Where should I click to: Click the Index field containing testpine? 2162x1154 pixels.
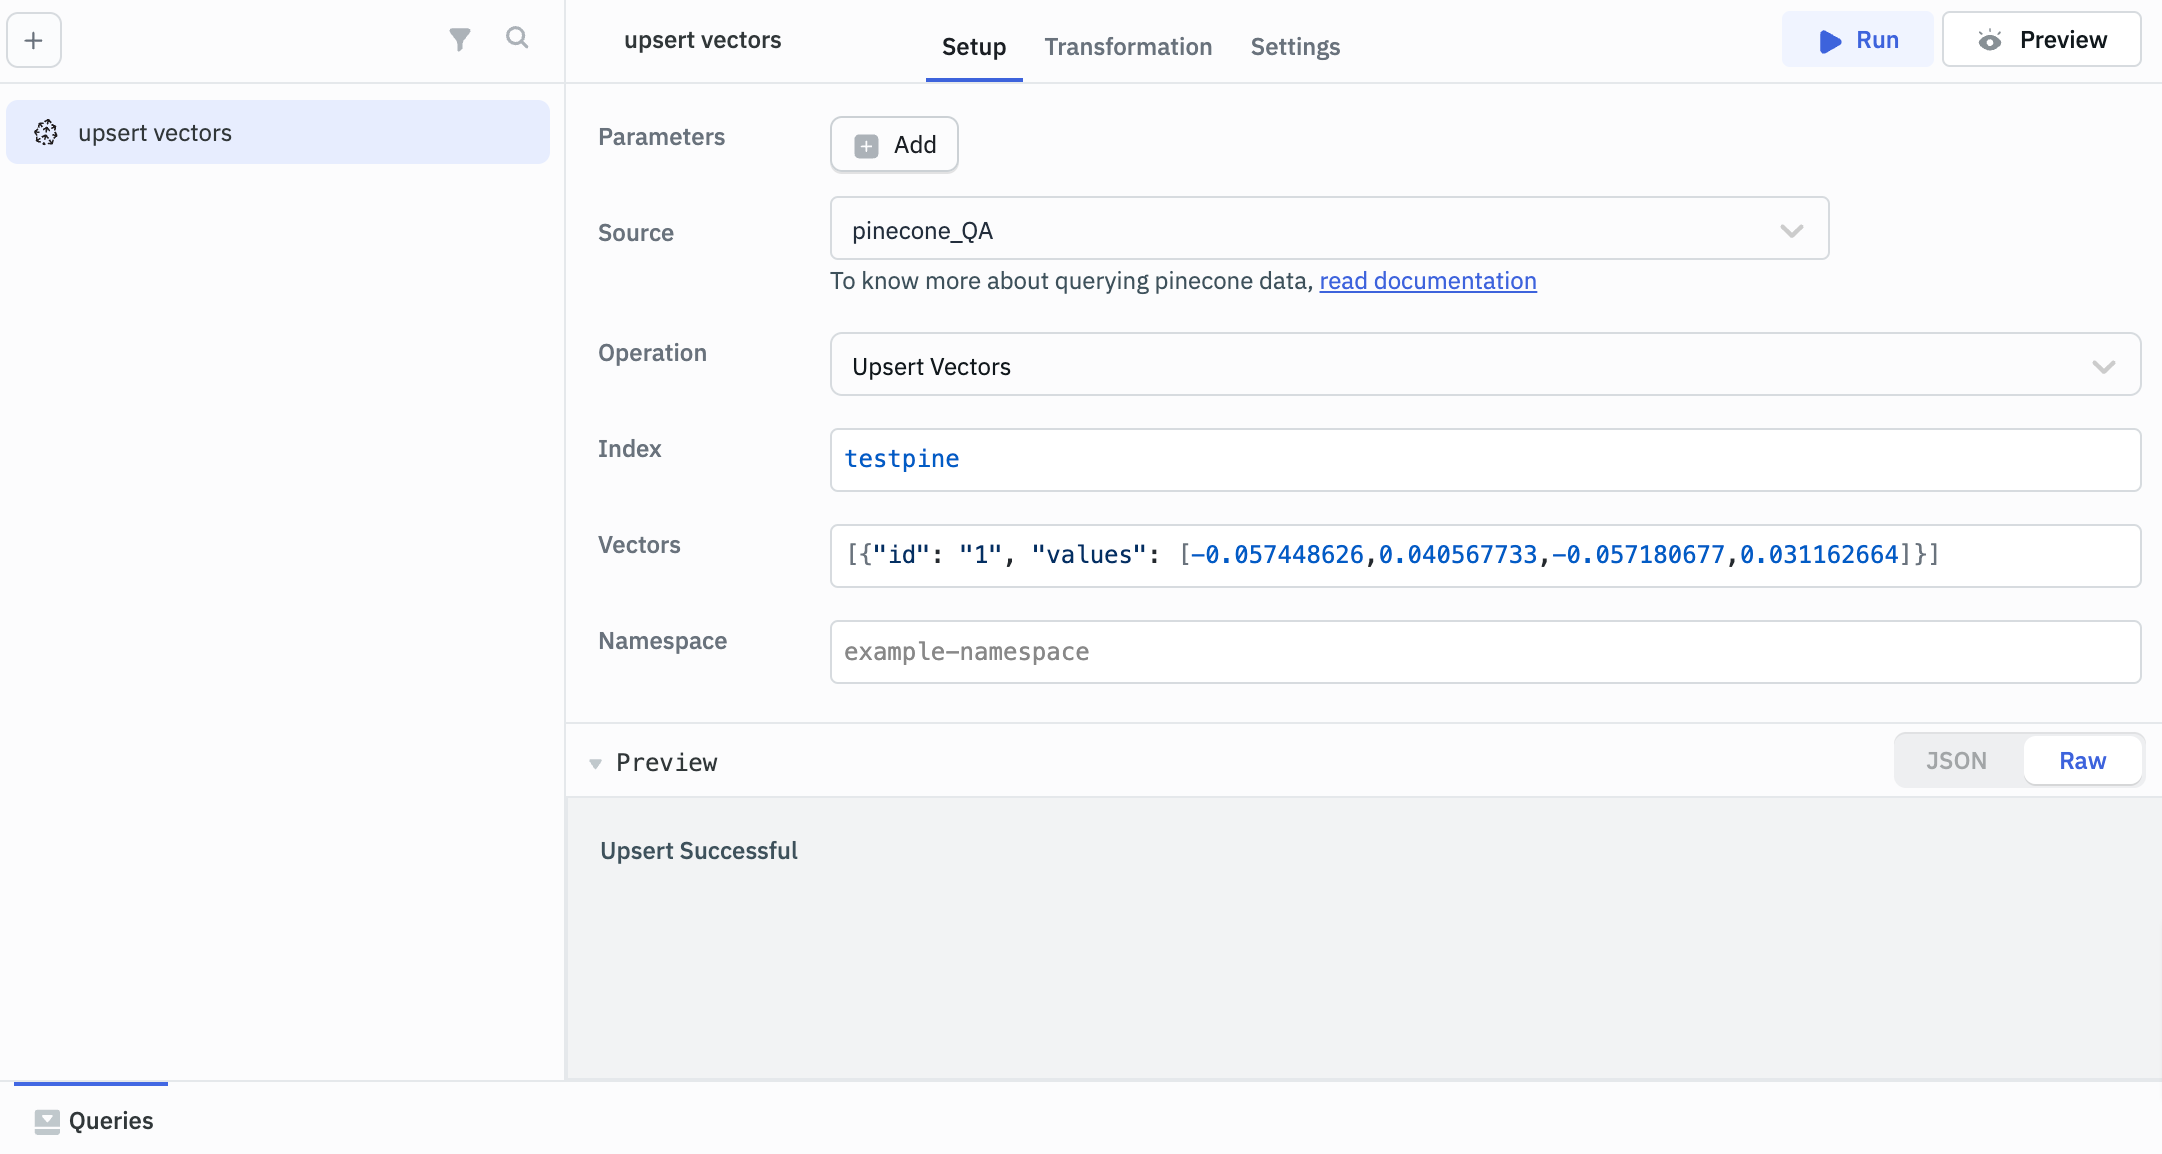click(x=1485, y=460)
